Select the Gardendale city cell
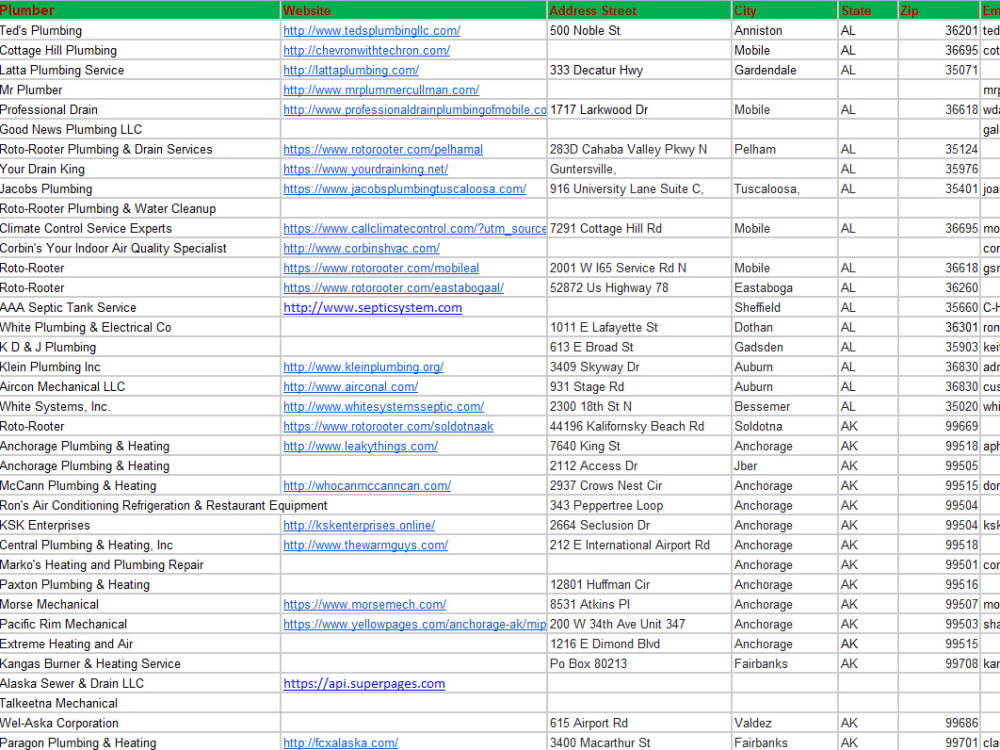The image size is (1000, 750). coord(784,70)
